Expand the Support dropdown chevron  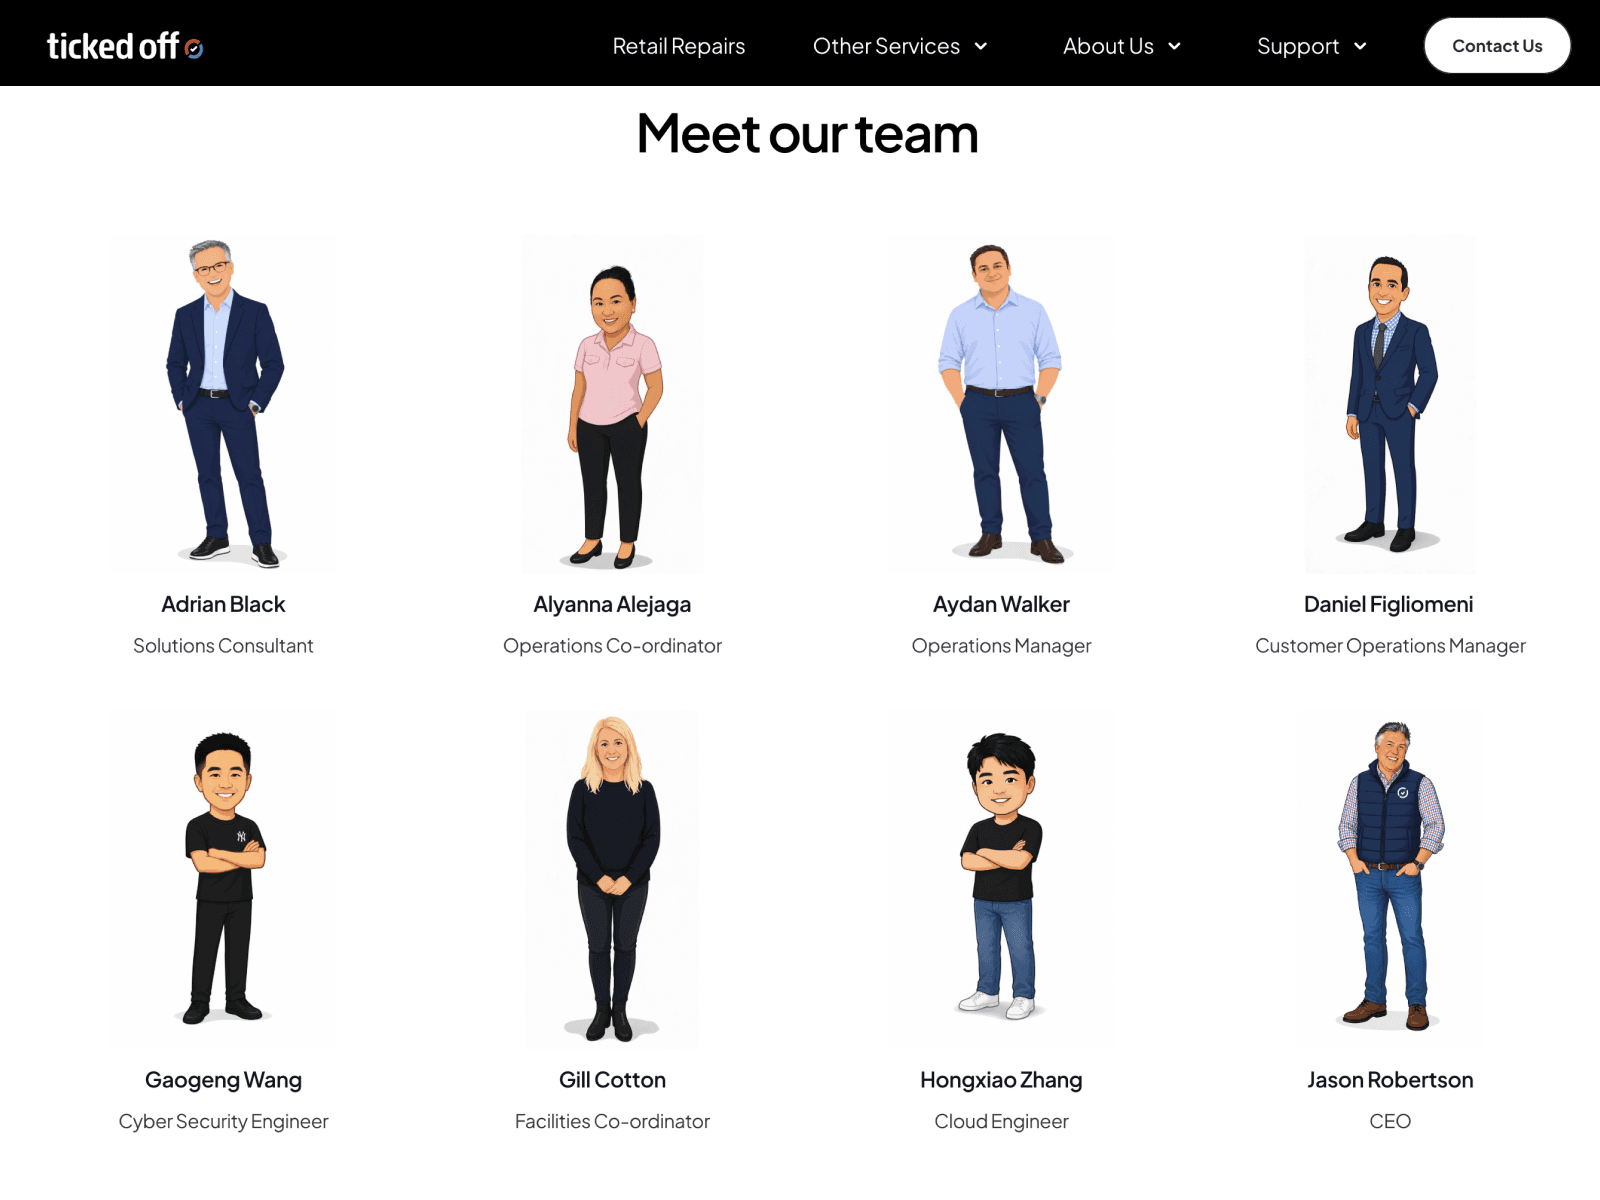(1360, 46)
